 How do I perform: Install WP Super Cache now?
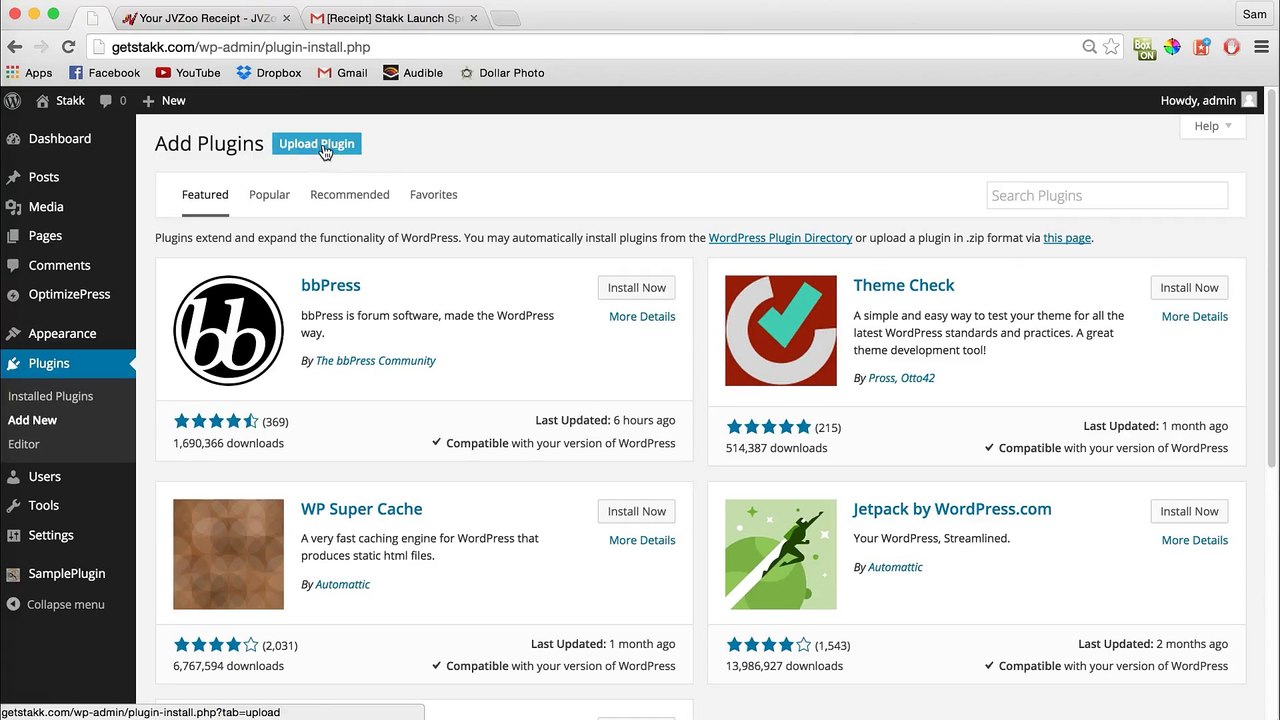tap(636, 511)
